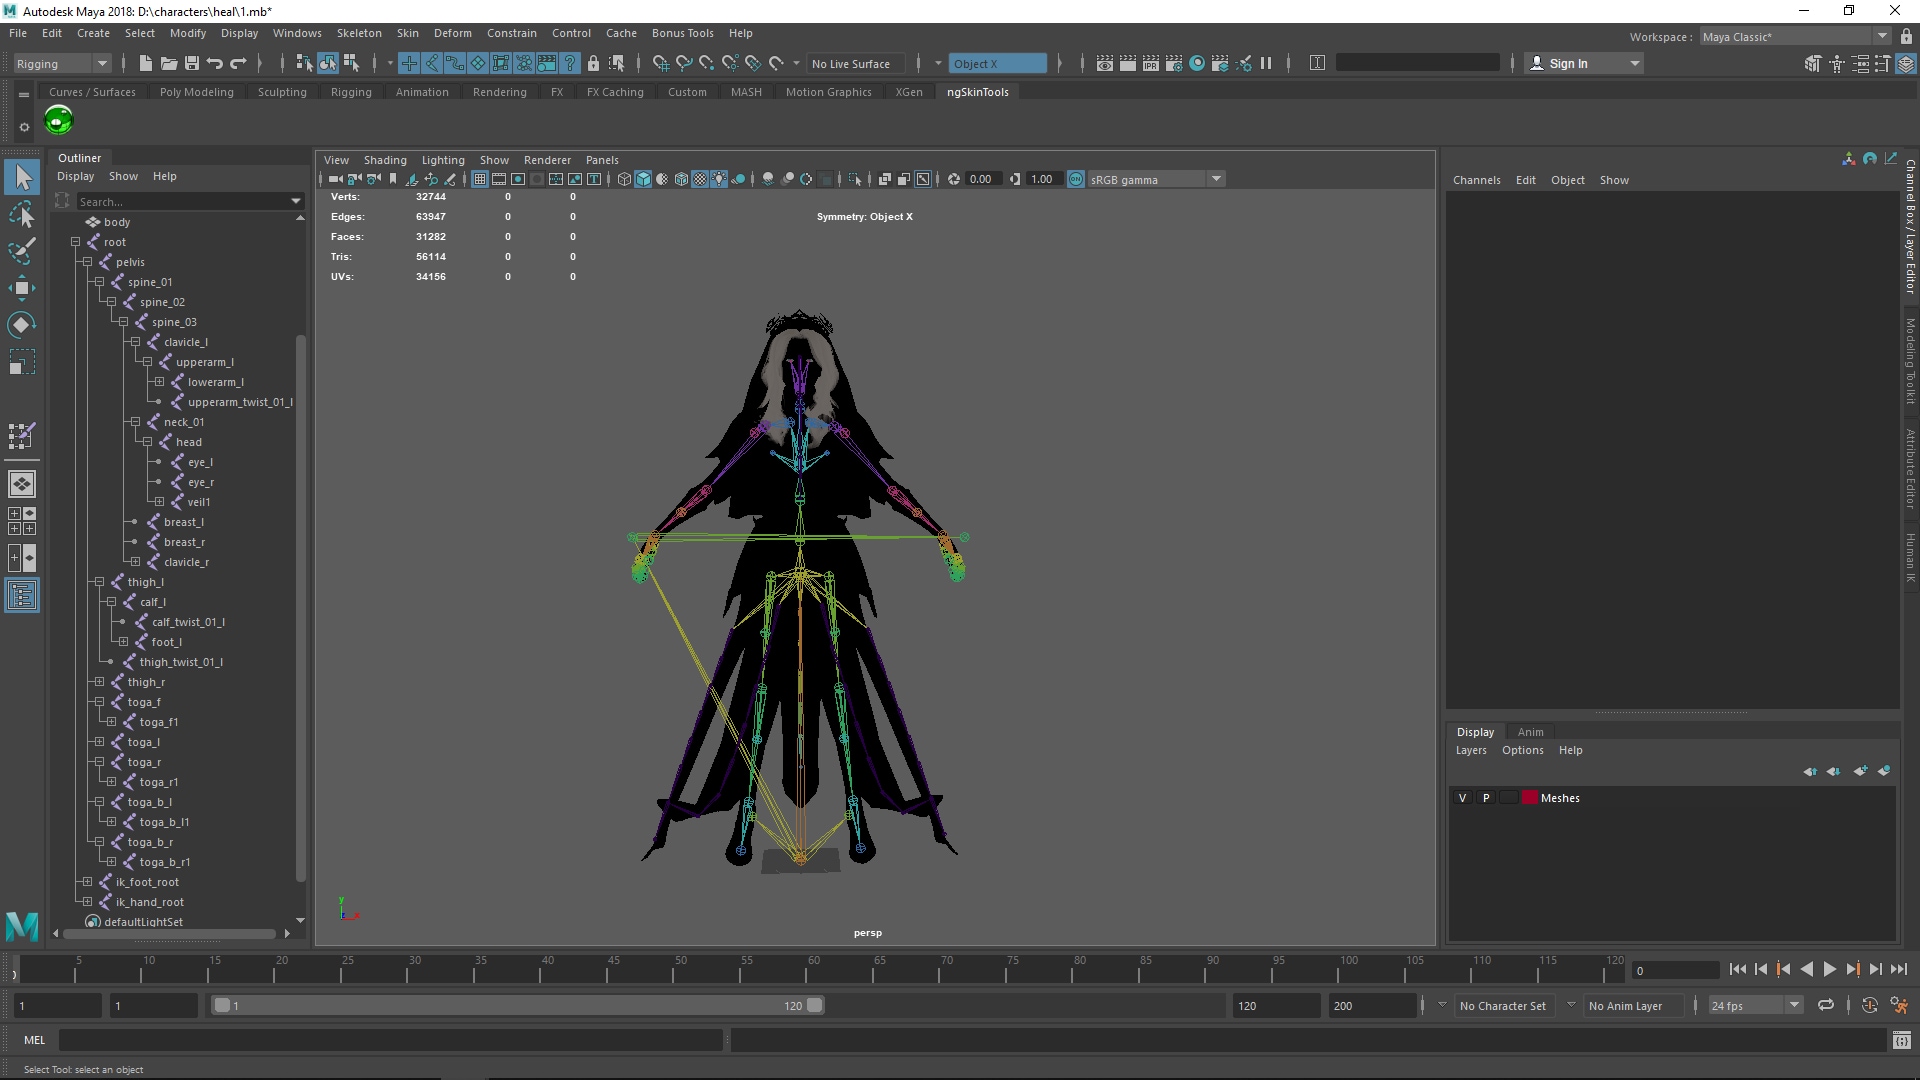Click the save scene icon
Image resolution: width=1920 pixels, height=1080 pixels.
(192, 63)
